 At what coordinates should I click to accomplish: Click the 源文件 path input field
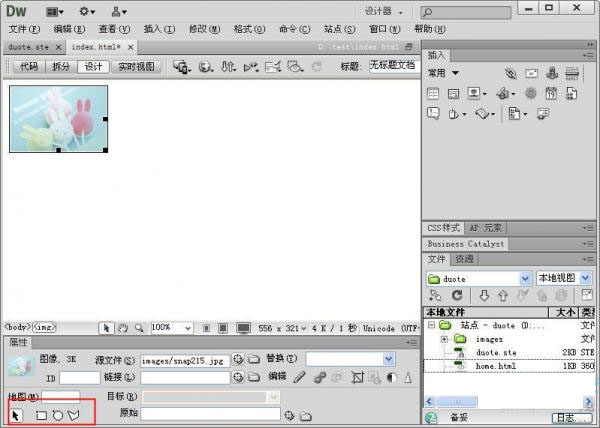pyautogui.click(x=184, y=359)
